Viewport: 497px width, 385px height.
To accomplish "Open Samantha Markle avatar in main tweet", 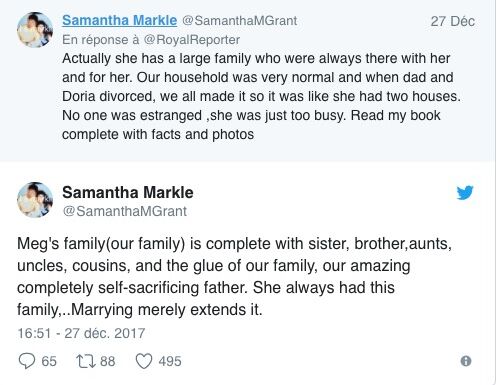I will point(35,200).
